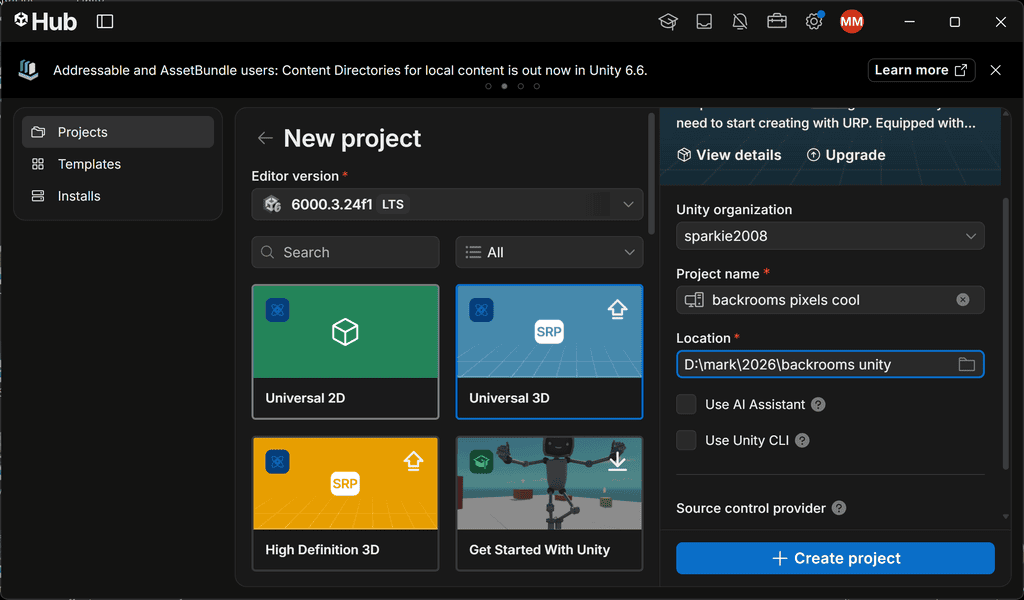
Task: Select the Universal 2D template card
Action: click(345, 351)
